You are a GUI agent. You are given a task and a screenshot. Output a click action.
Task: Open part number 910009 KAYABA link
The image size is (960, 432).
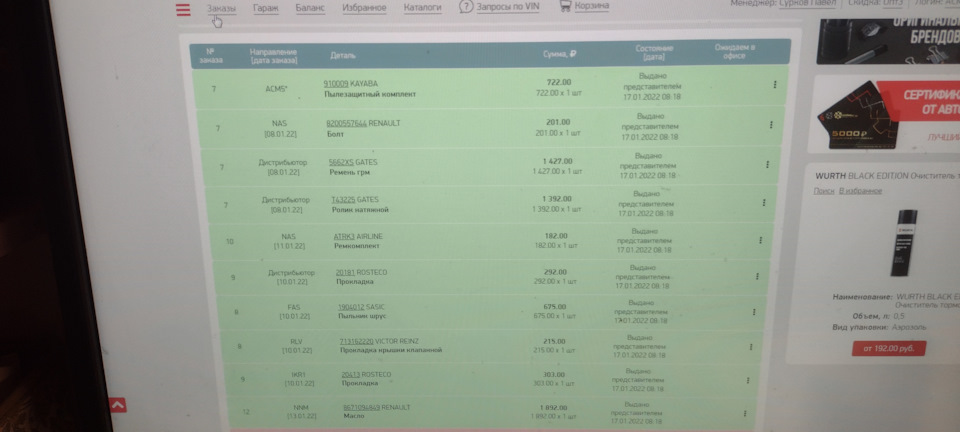[x=336, y=83]
